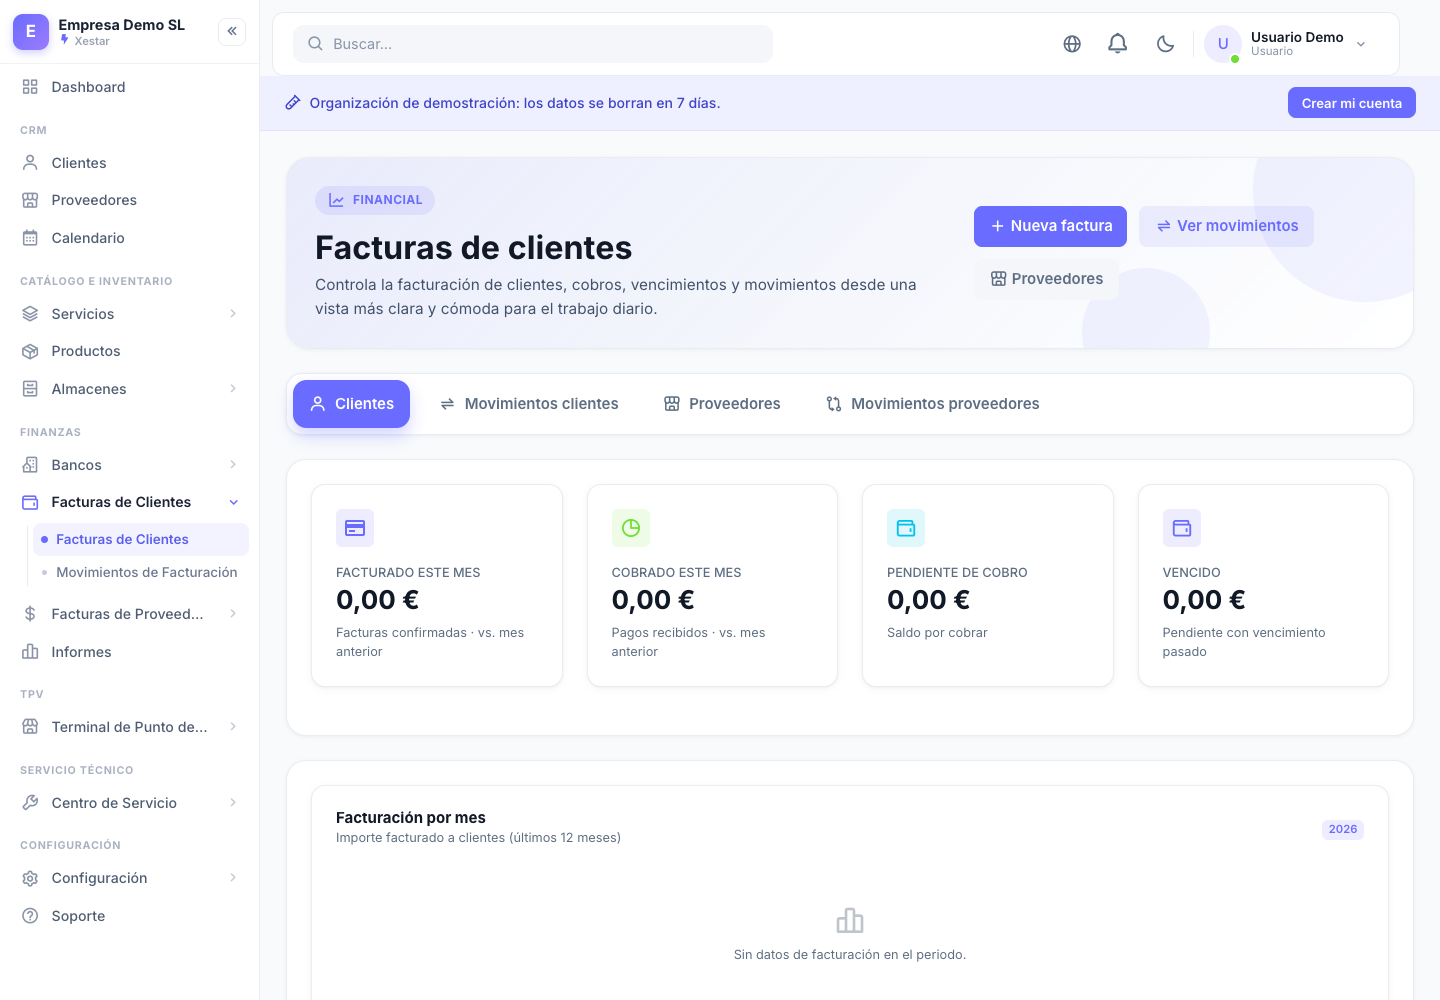The height and width of the screenshot is (1000, 1440).
Task: Expand the Configuración submenu chevron
Action: [x=233, y=878]
